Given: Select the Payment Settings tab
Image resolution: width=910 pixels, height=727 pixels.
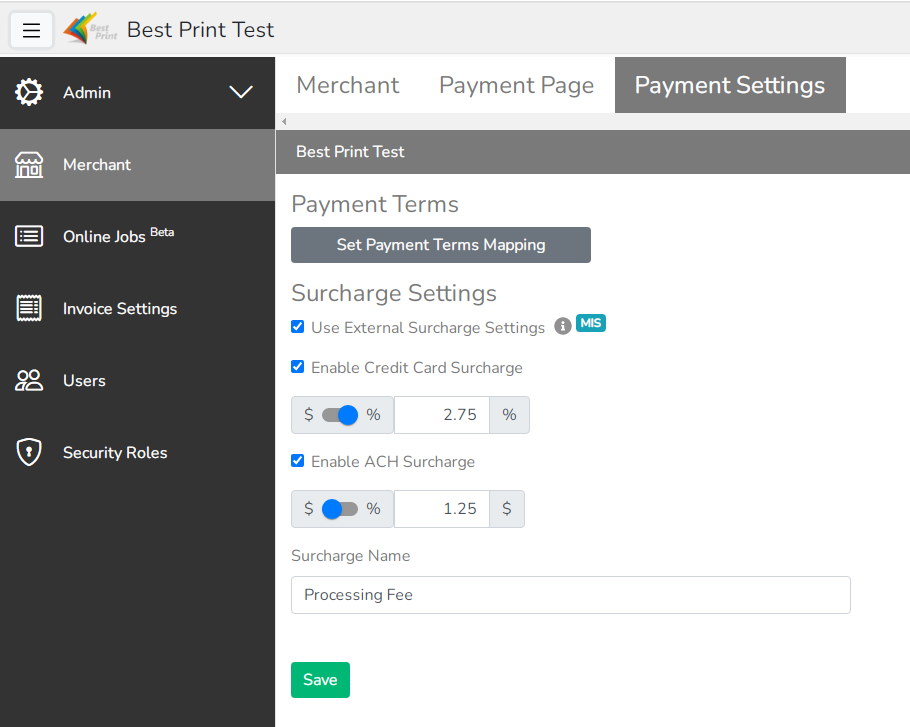Looking at the screenshot, I should pyautogui.click(x=730, y=85).
